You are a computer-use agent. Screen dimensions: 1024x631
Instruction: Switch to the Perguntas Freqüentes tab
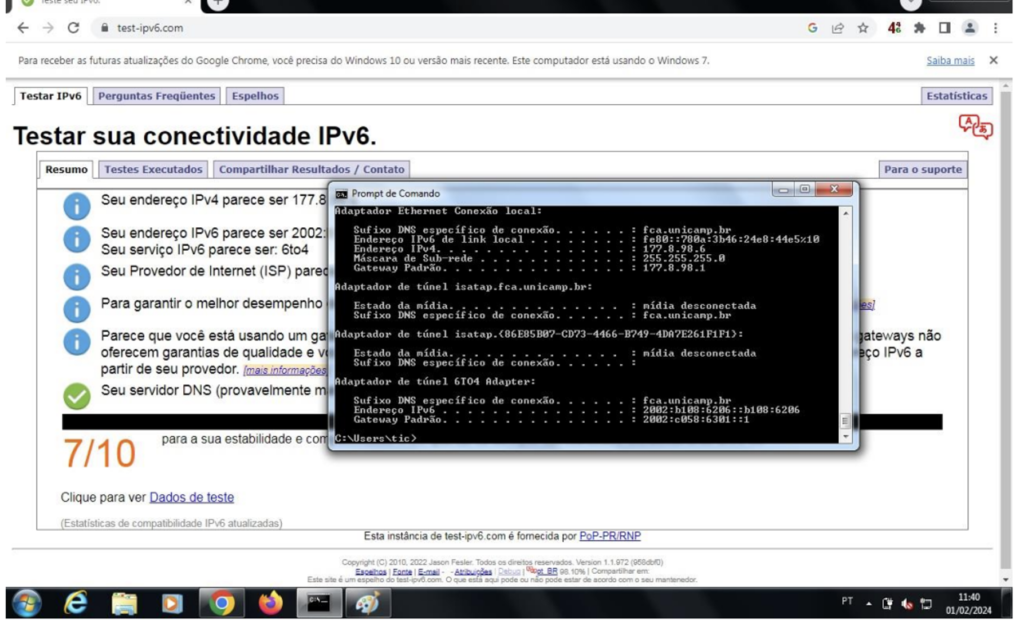pyautogui.click(x=156, y=96)
